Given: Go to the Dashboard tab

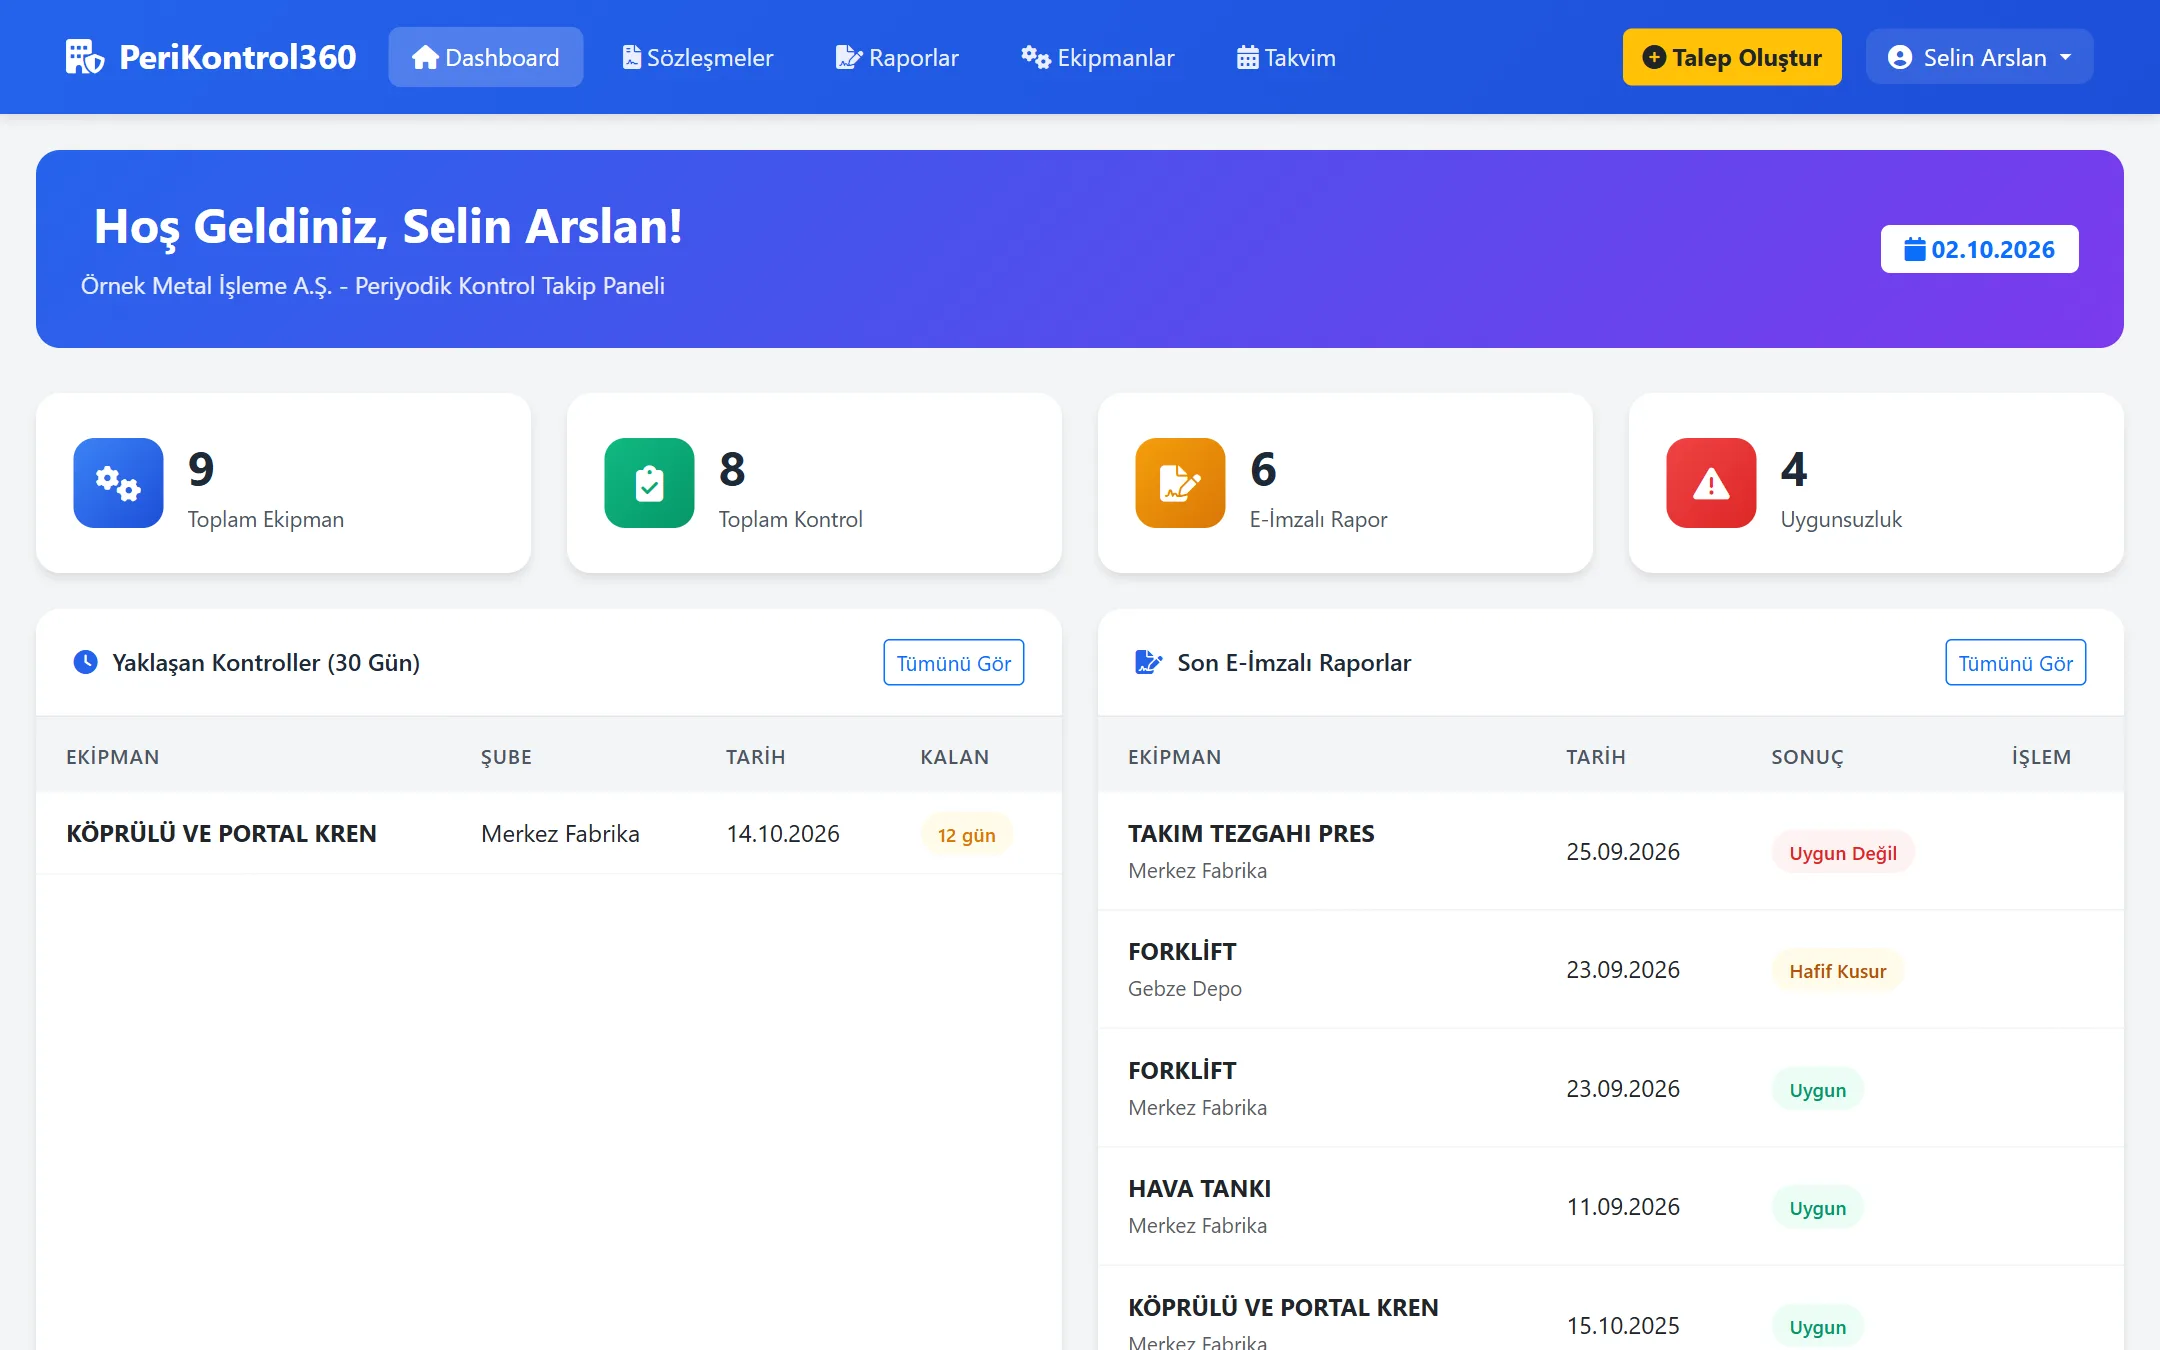Looking at the screenshot, I should point(486,57).
